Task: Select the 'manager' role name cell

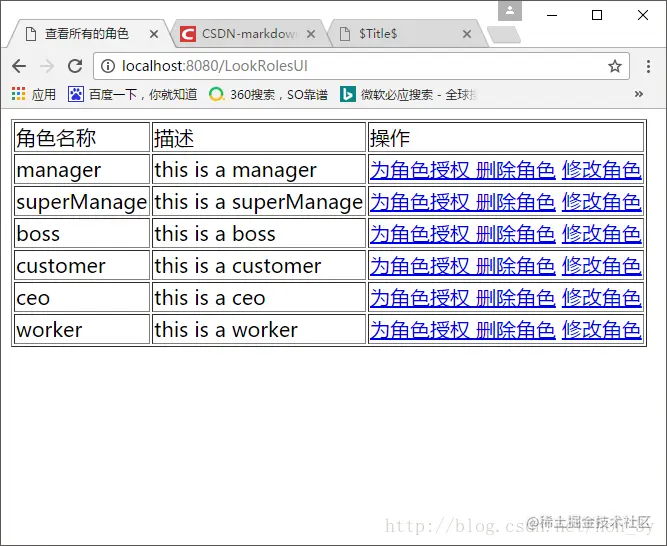Action: coord(82,169)
